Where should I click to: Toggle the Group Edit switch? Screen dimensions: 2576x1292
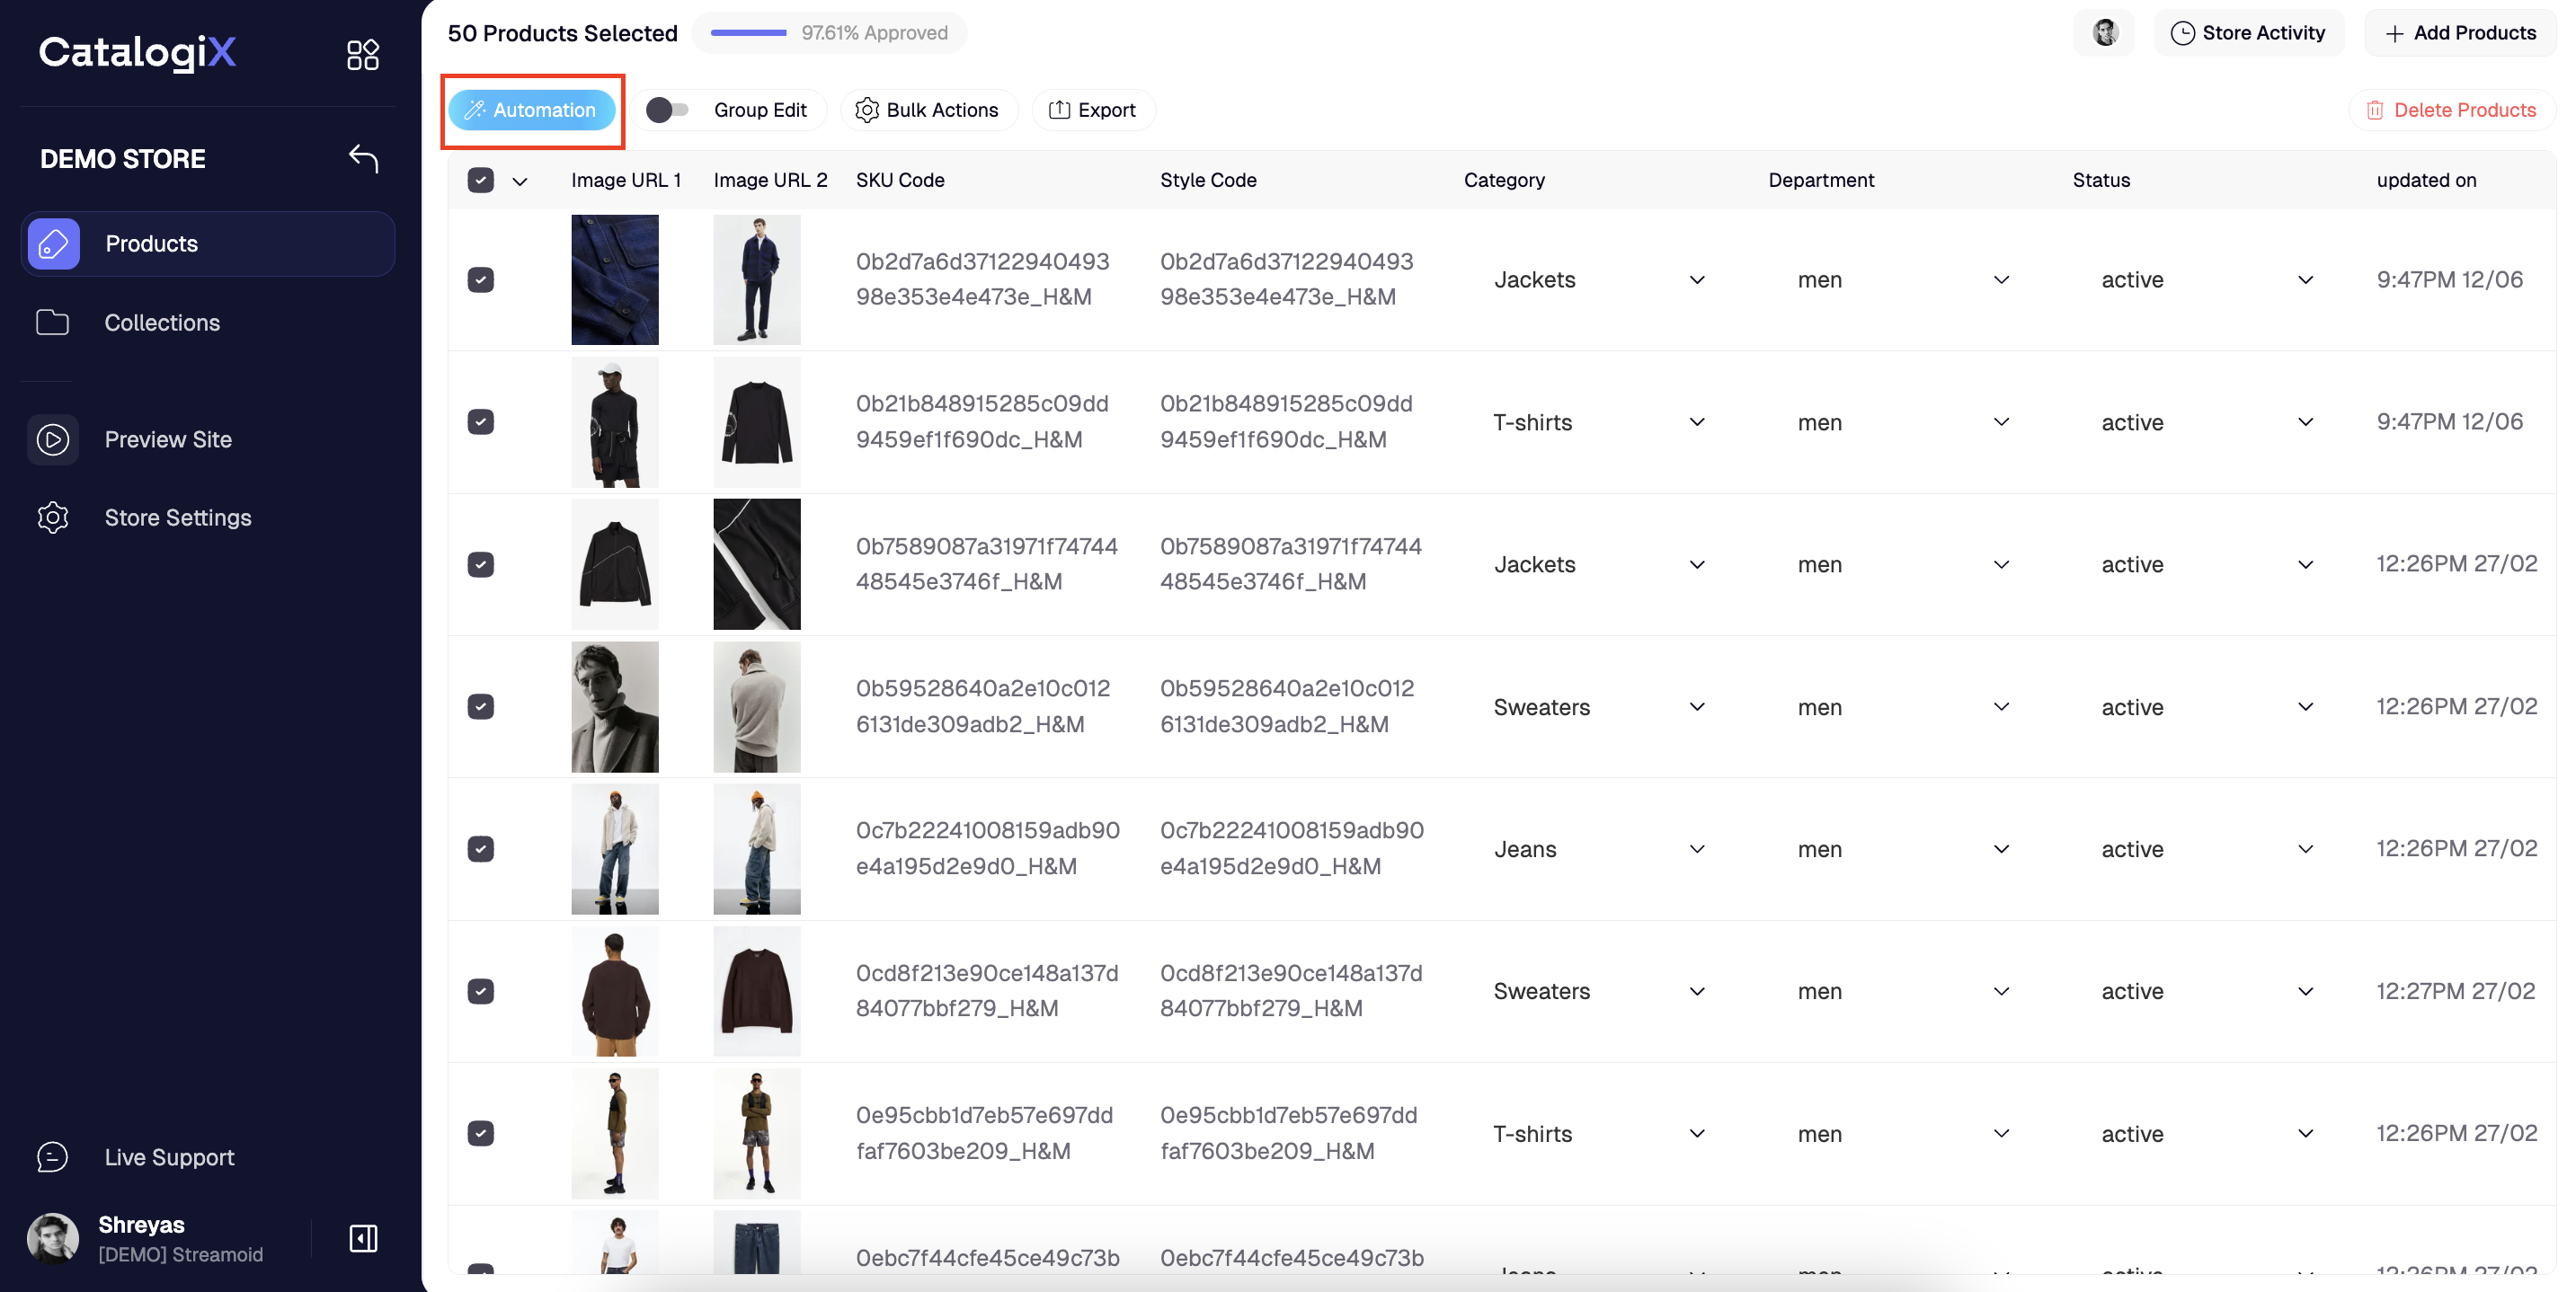click(667, 110)
